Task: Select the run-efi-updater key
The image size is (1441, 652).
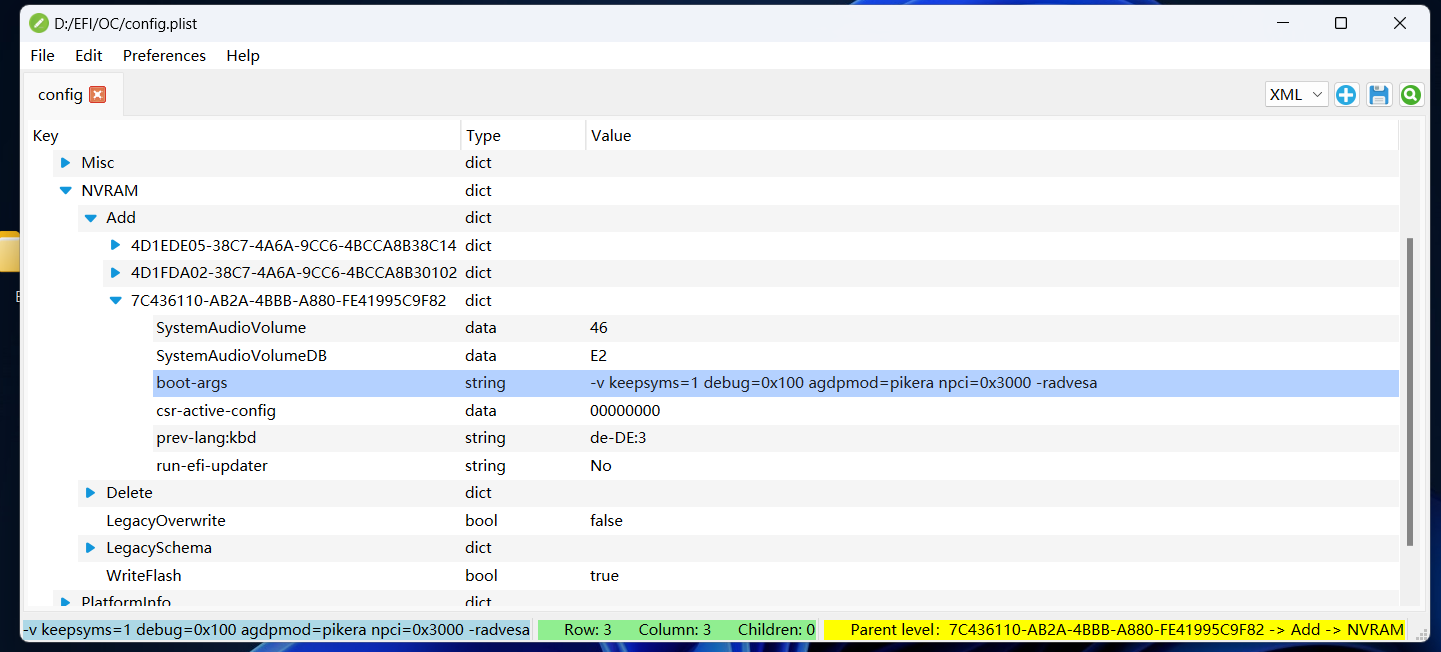Action: [212, 466]
